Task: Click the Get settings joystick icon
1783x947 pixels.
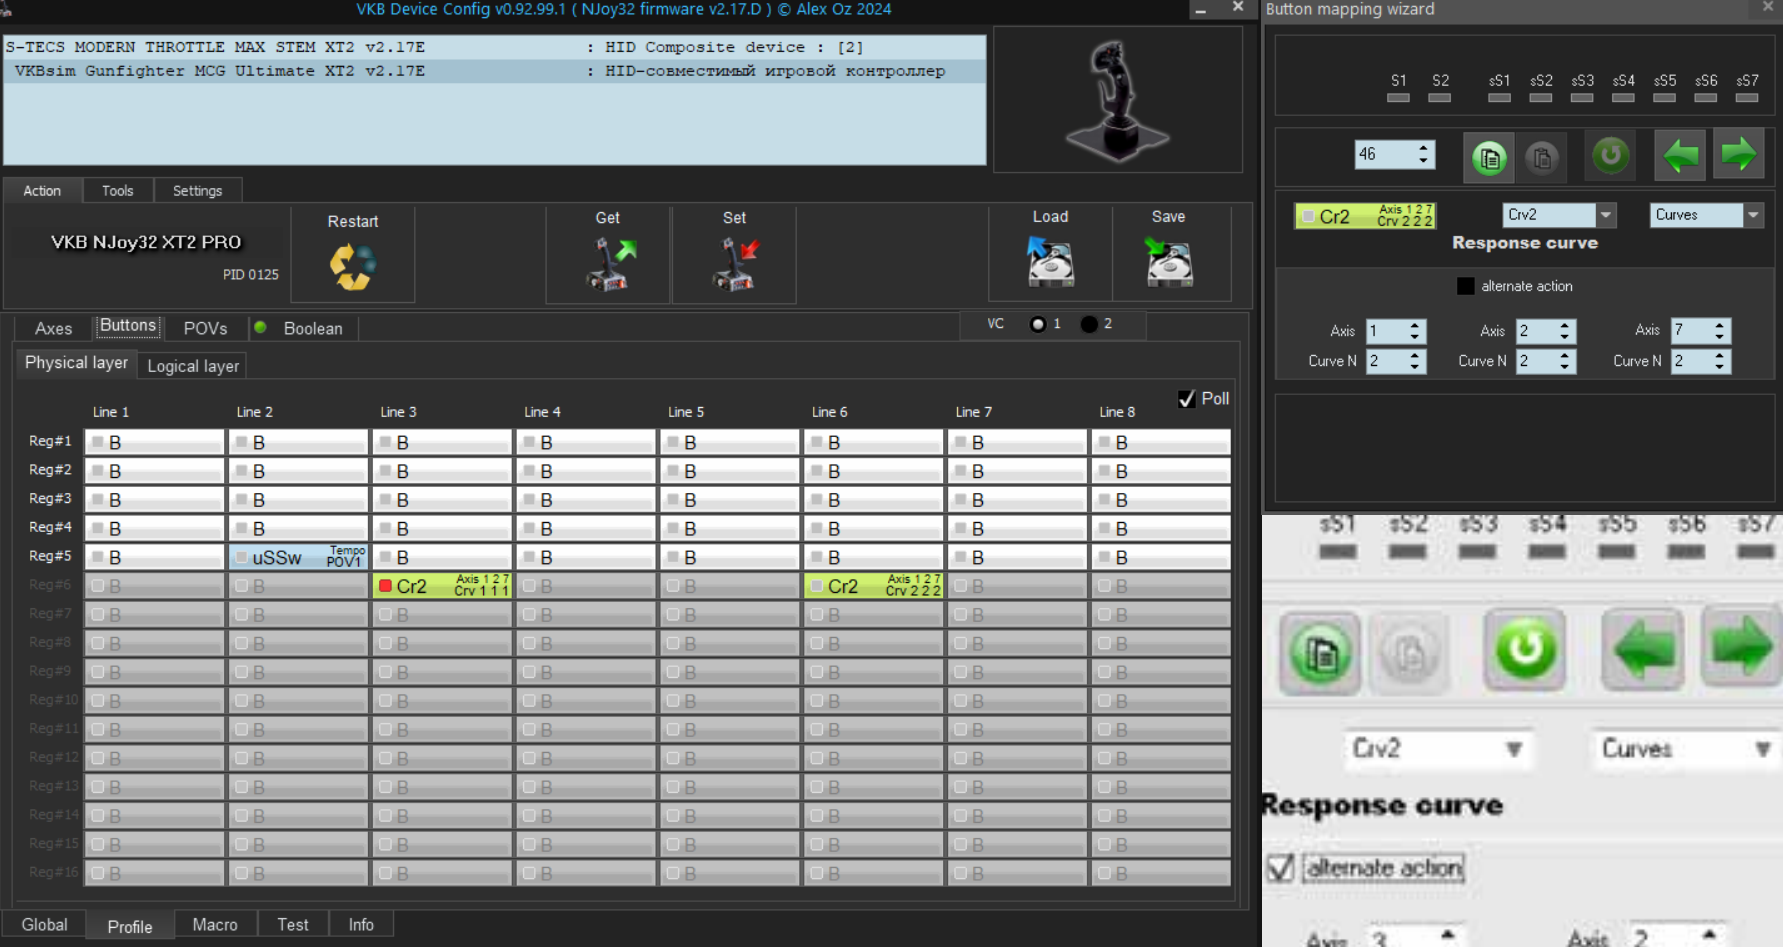Action: coord(609,265)
